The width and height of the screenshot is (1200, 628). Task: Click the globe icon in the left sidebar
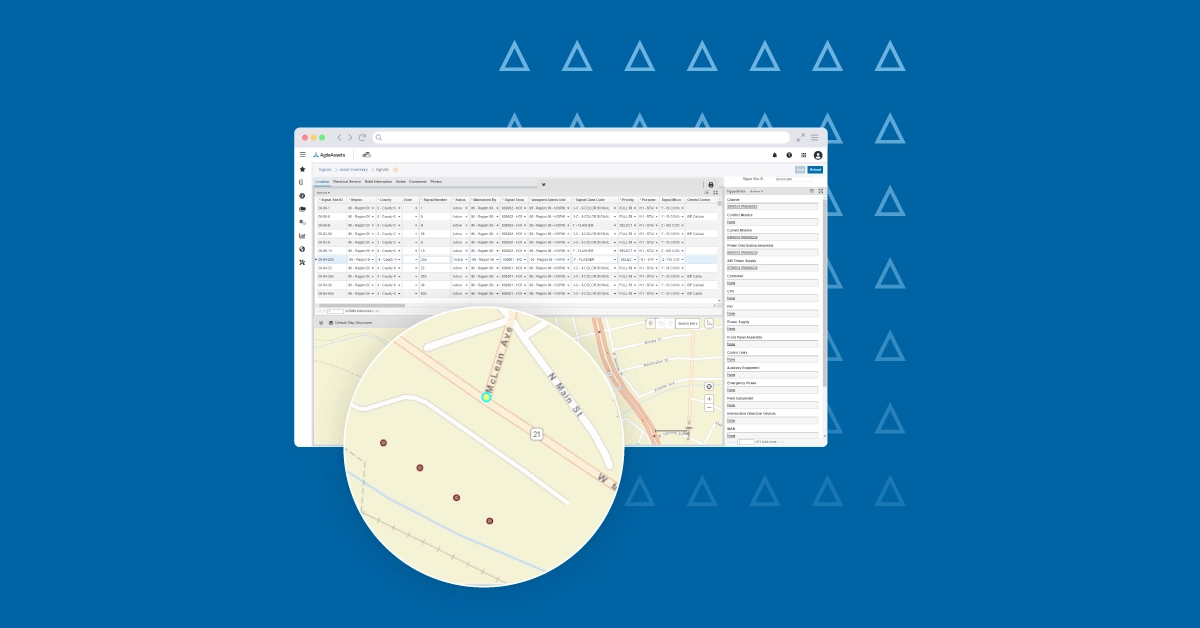point(302,249)
